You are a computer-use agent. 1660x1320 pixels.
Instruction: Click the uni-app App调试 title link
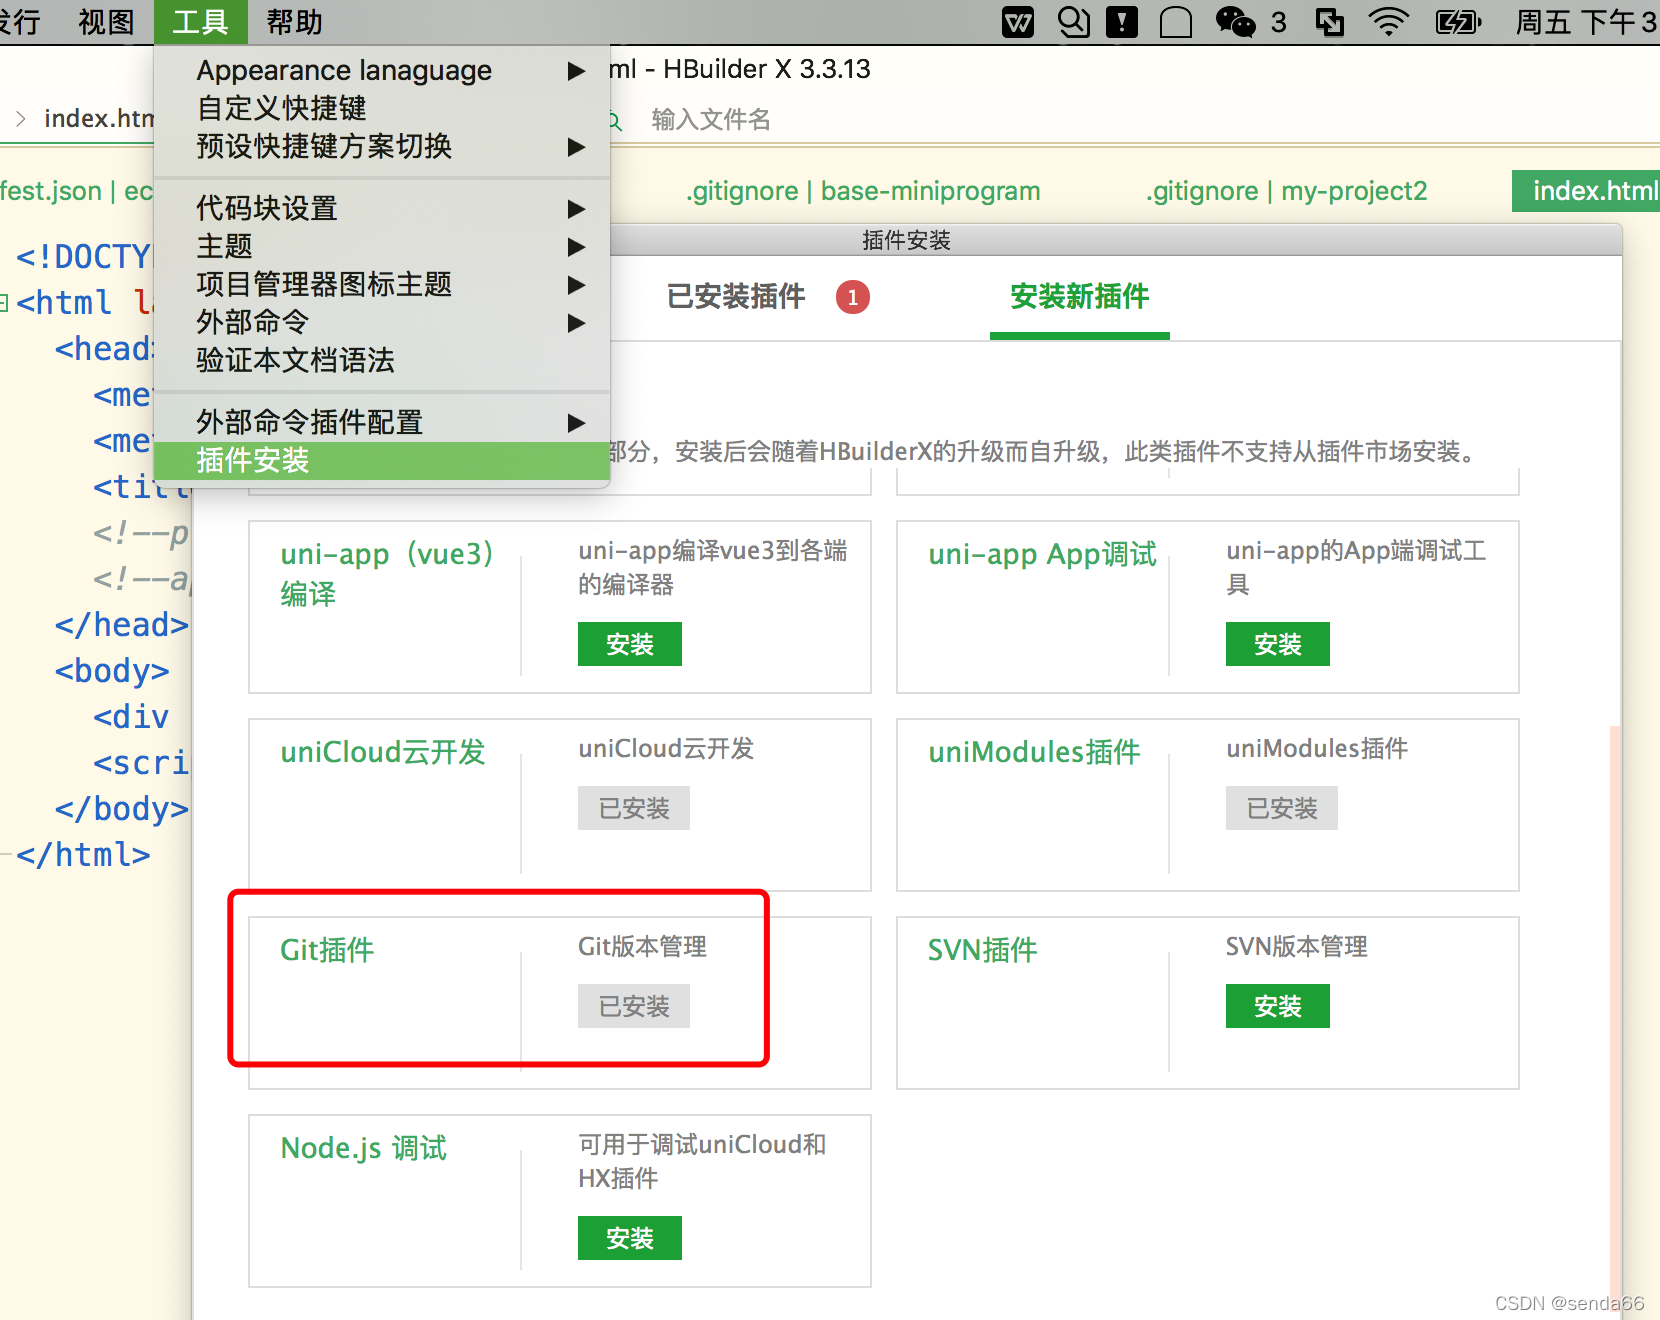pos(1043,554)
